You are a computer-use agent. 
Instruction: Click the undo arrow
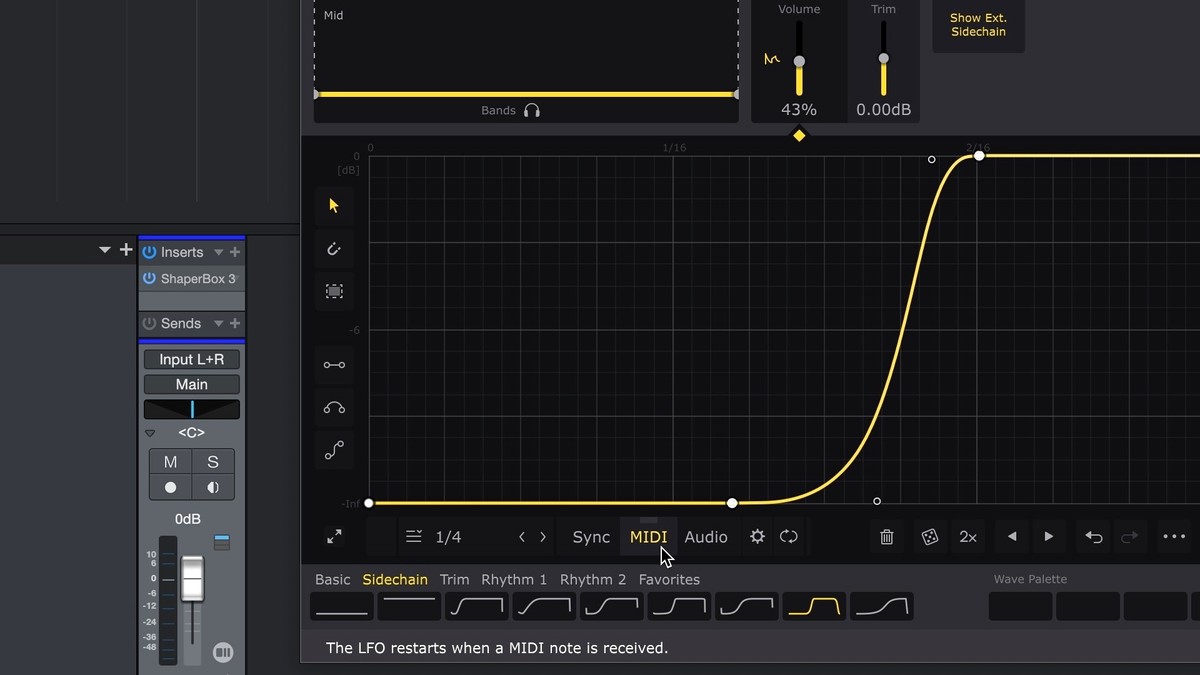[x=1094, y=537]
